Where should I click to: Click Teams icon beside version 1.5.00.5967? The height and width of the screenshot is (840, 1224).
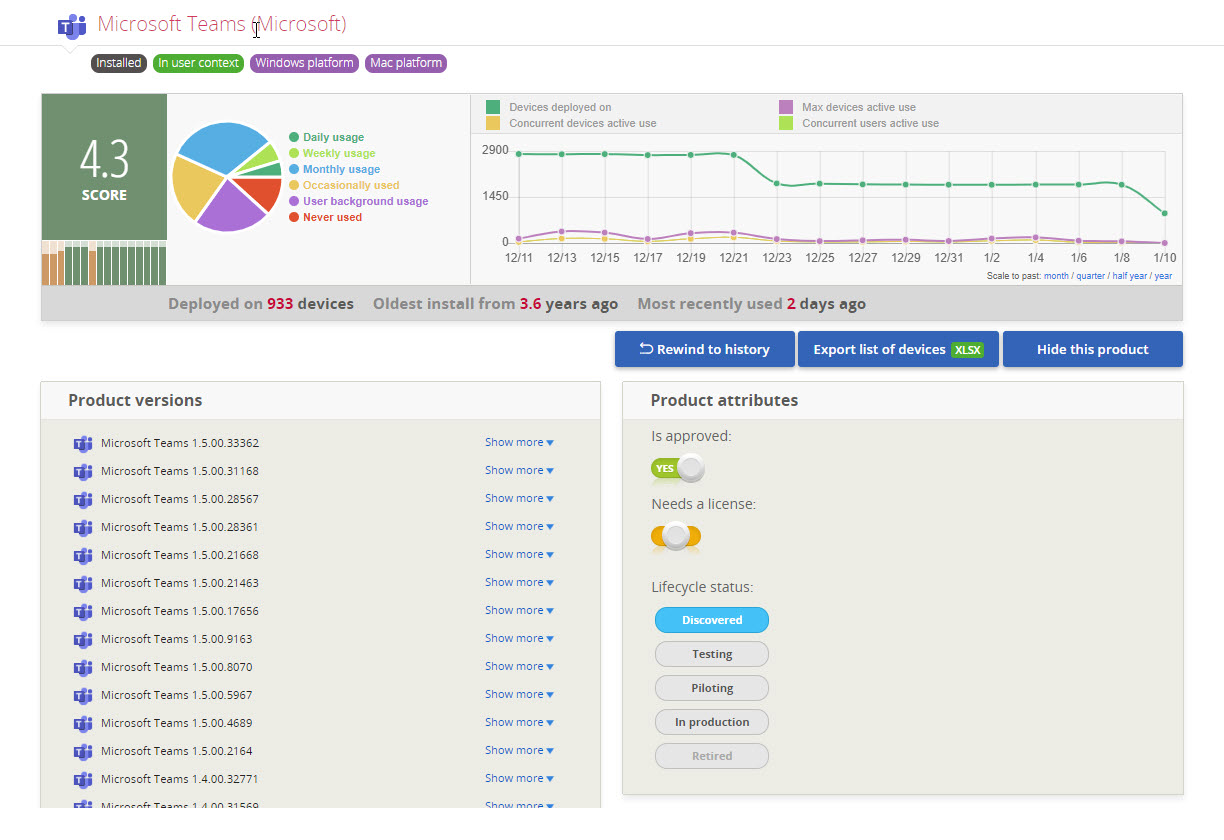(x=83, y=696)
